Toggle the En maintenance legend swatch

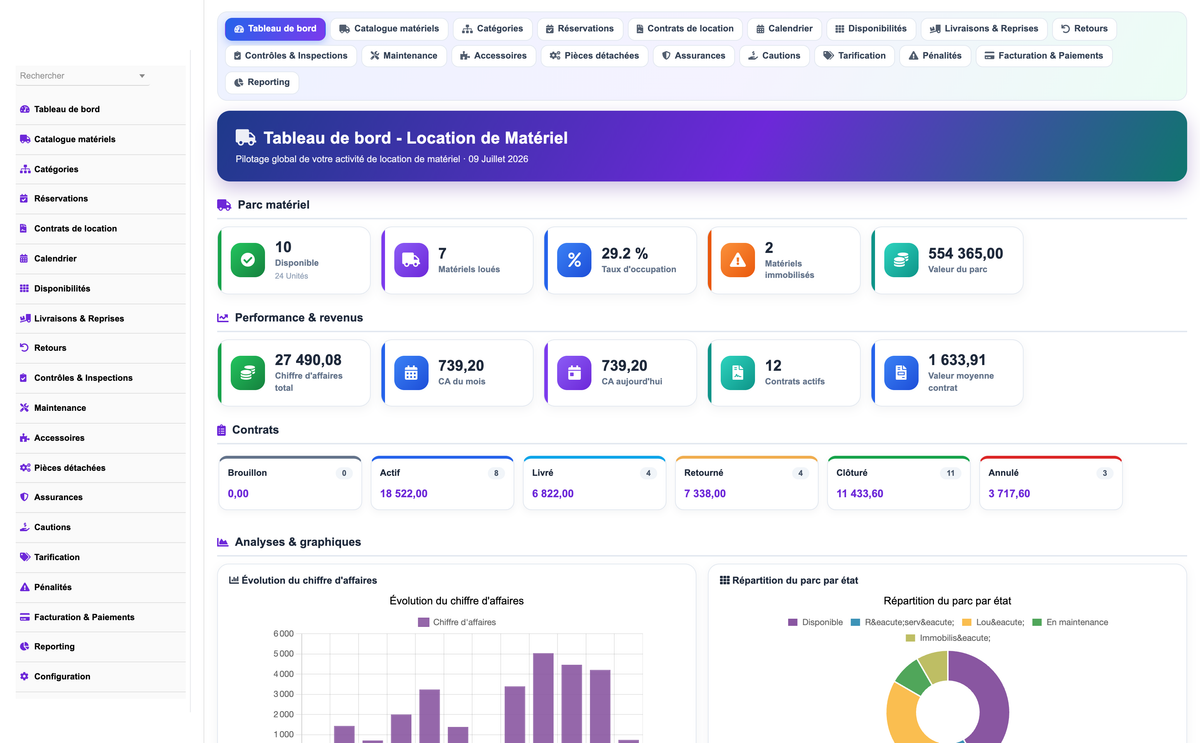click(x=1037, y=622)
